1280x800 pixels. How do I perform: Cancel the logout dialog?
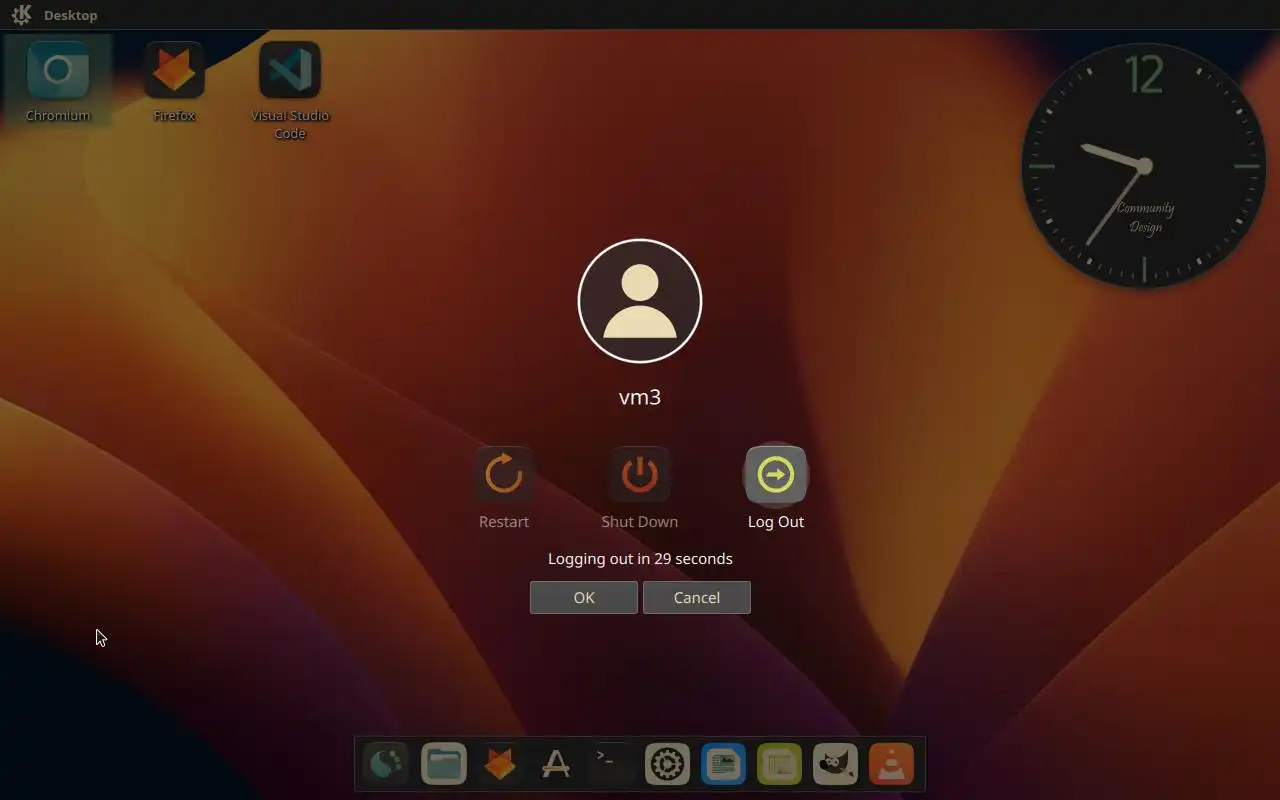point(697,597)
